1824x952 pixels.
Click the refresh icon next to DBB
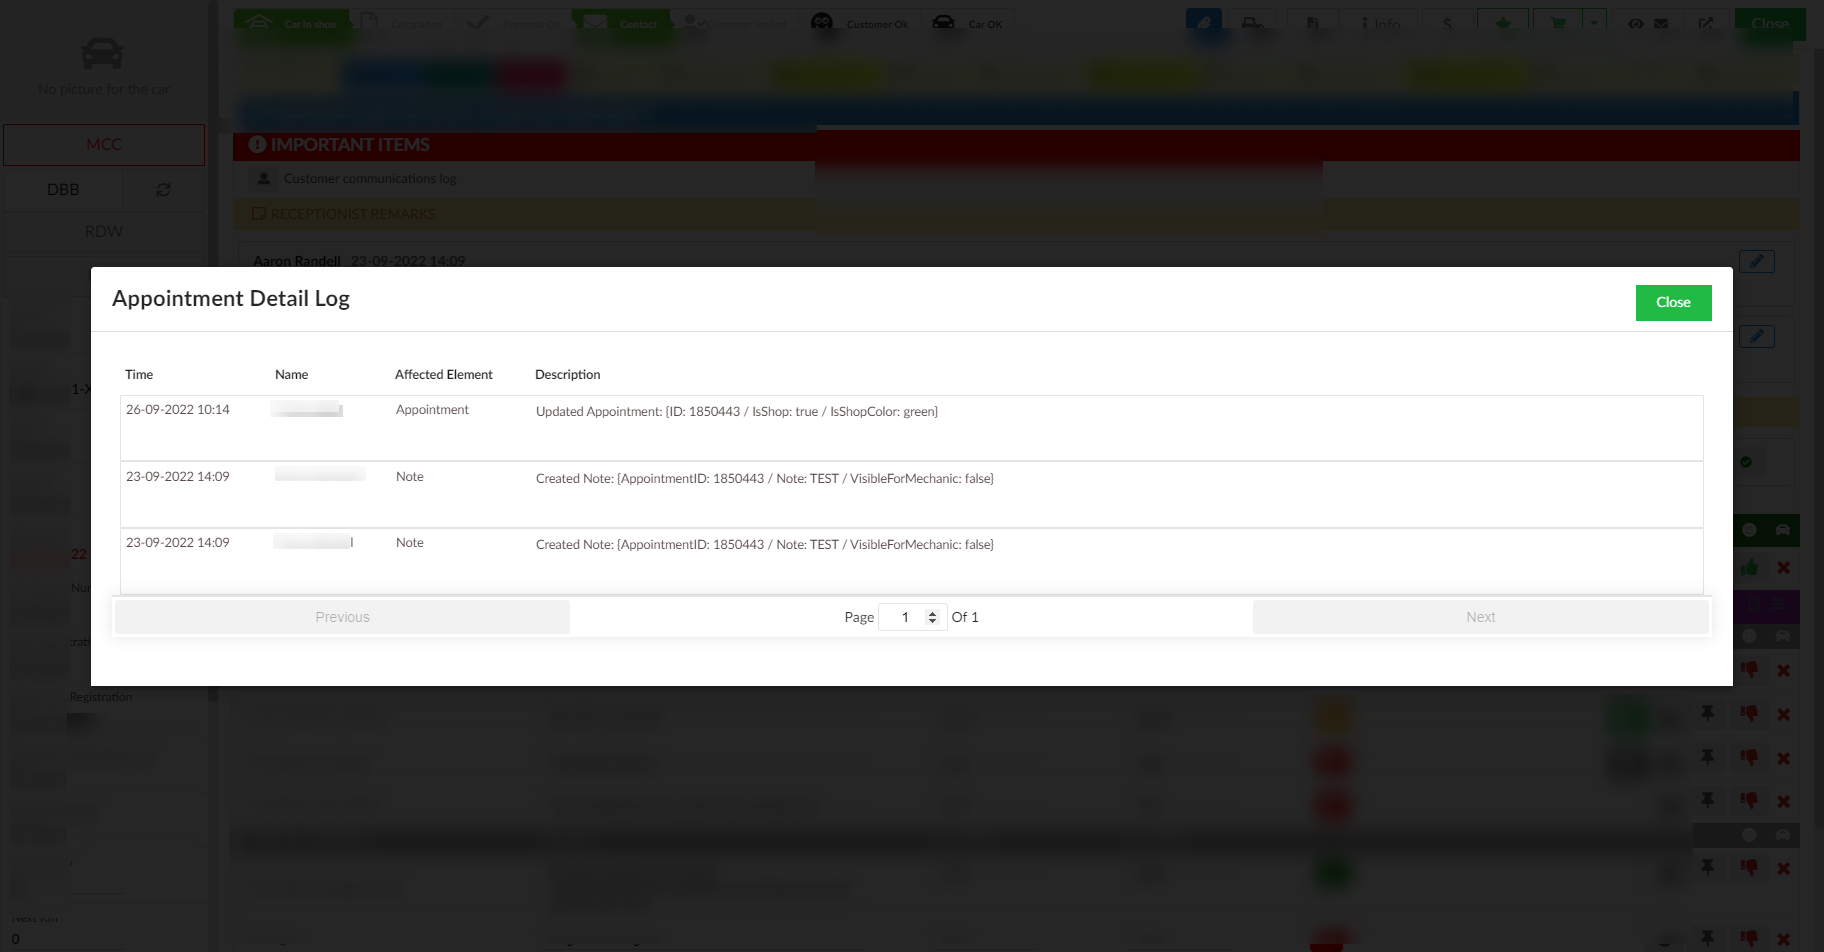tap(163, 190)
